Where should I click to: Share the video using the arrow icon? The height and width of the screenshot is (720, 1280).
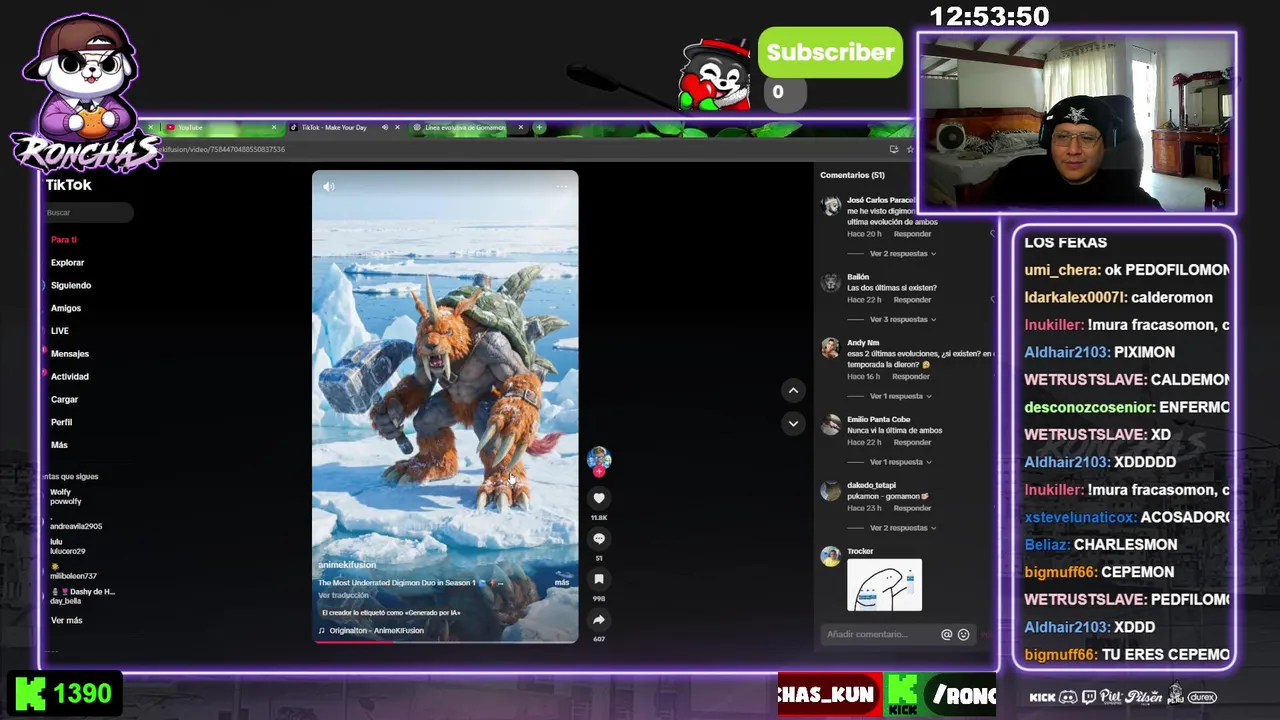[599, 620]
